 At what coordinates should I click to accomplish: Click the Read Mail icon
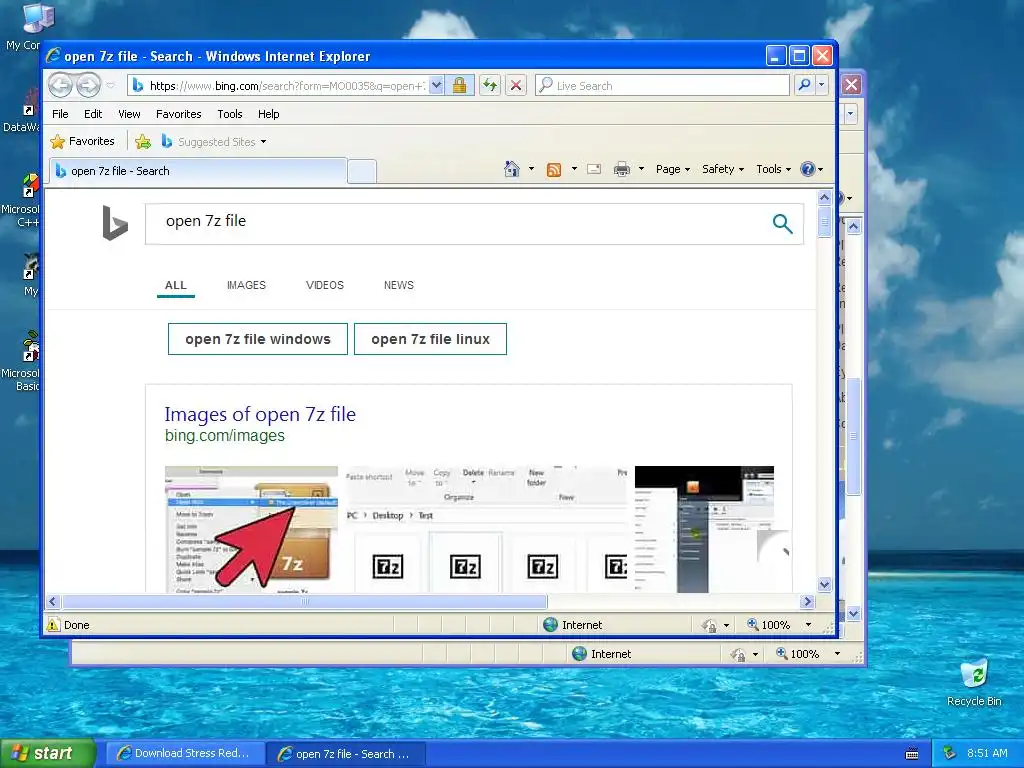[594, 170]
